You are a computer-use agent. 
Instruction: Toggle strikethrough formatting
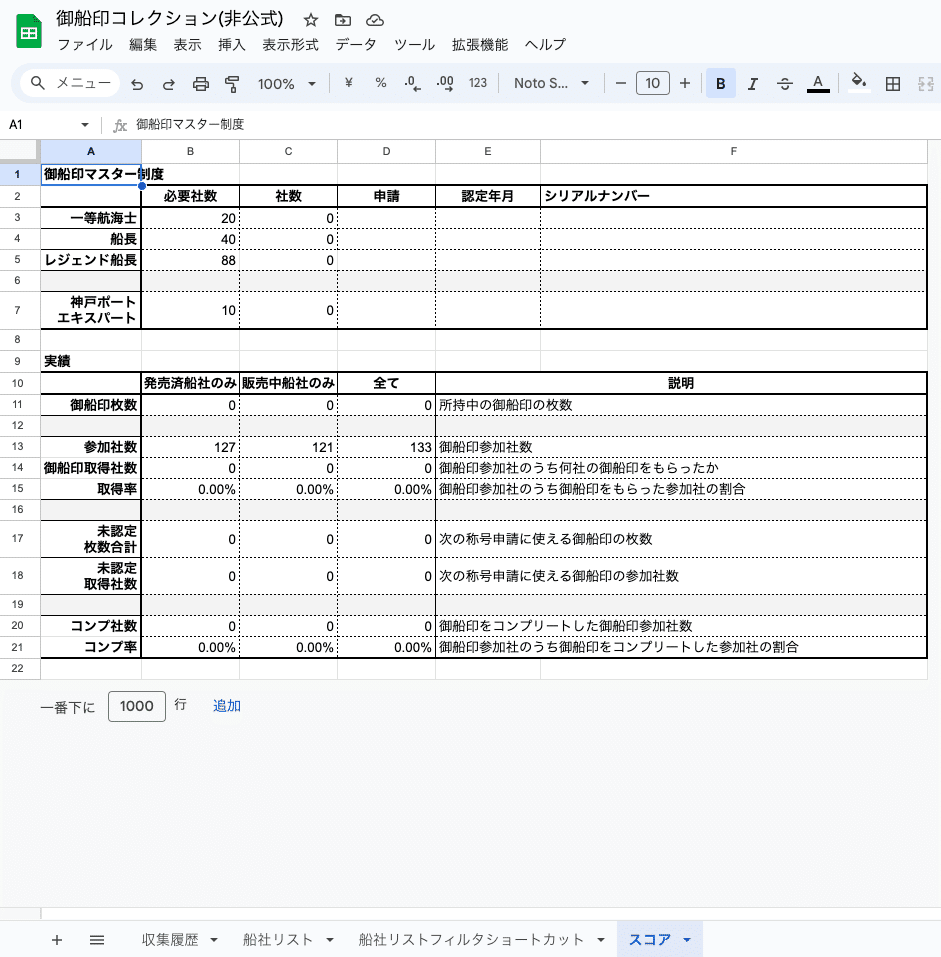click(x=785, y=83)
